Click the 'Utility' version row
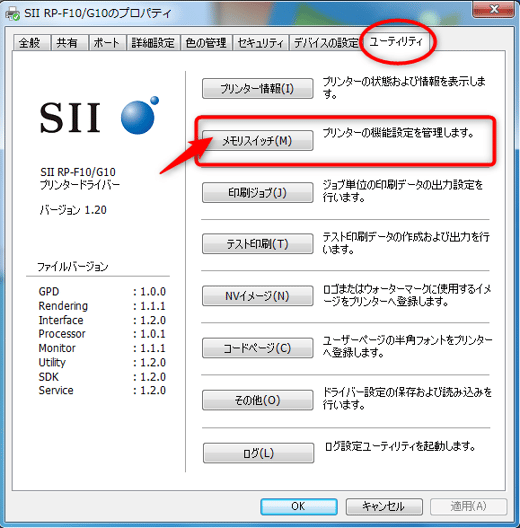 102,362
